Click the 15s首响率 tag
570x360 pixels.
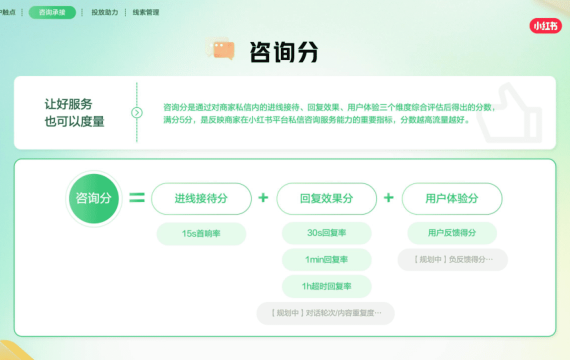[201, 233]
